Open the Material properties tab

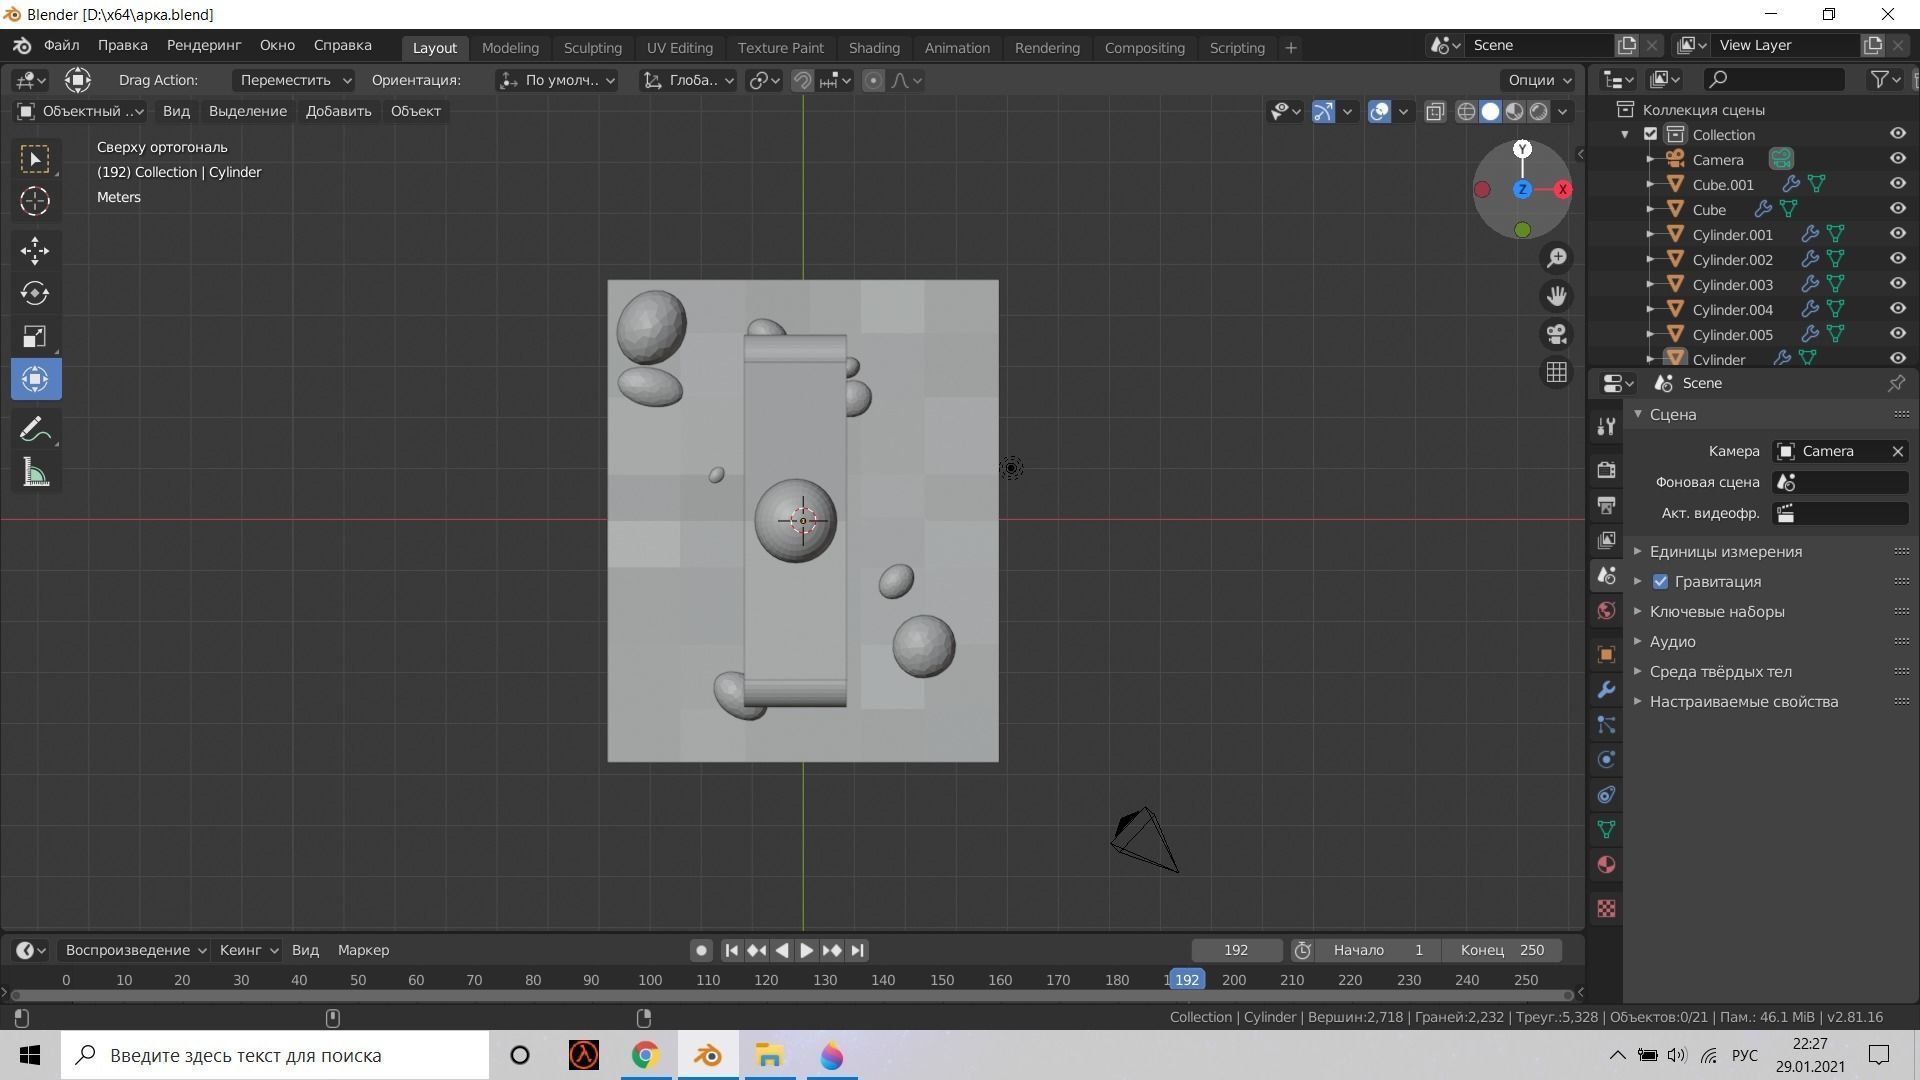coord(1606,865)
